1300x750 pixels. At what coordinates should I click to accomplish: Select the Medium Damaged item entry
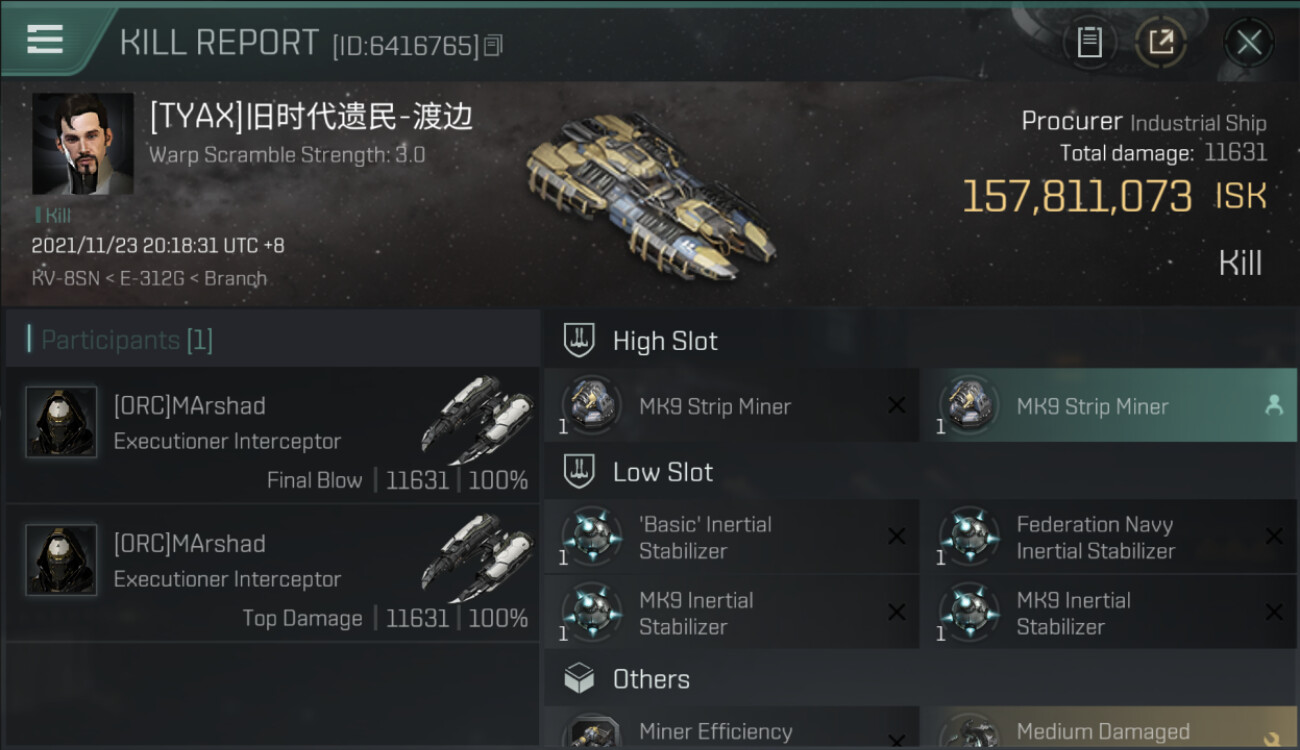click(1108, 728)
